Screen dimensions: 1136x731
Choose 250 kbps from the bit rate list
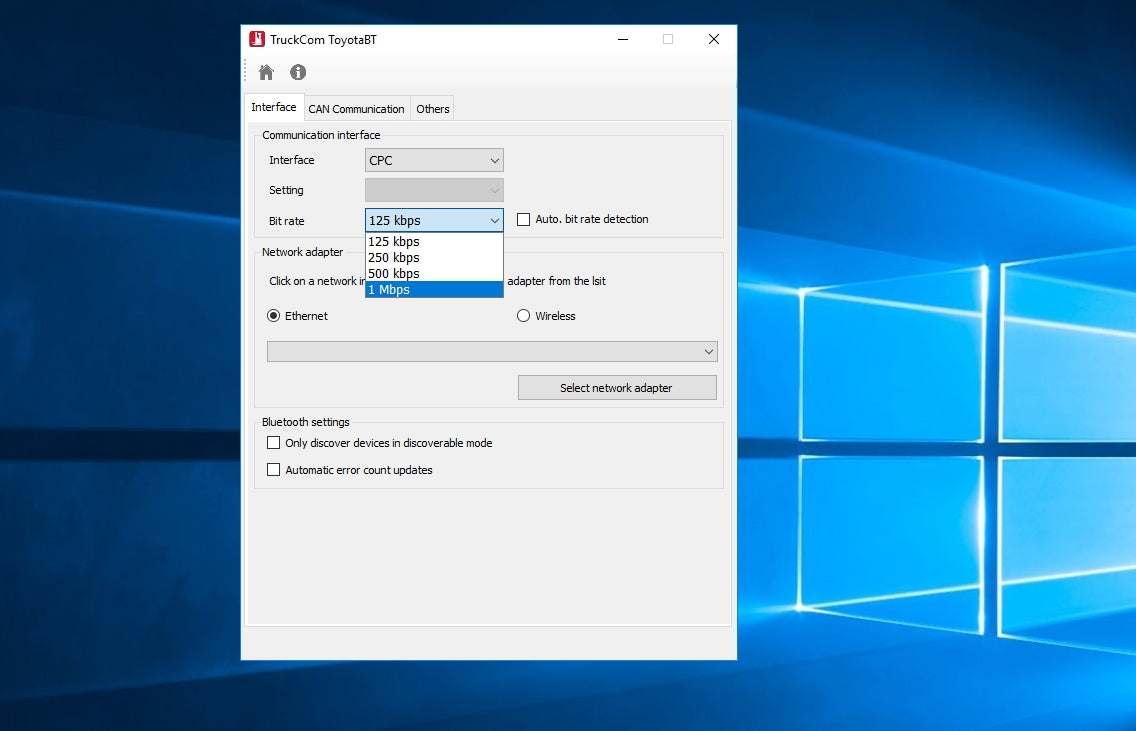point(434,258)
